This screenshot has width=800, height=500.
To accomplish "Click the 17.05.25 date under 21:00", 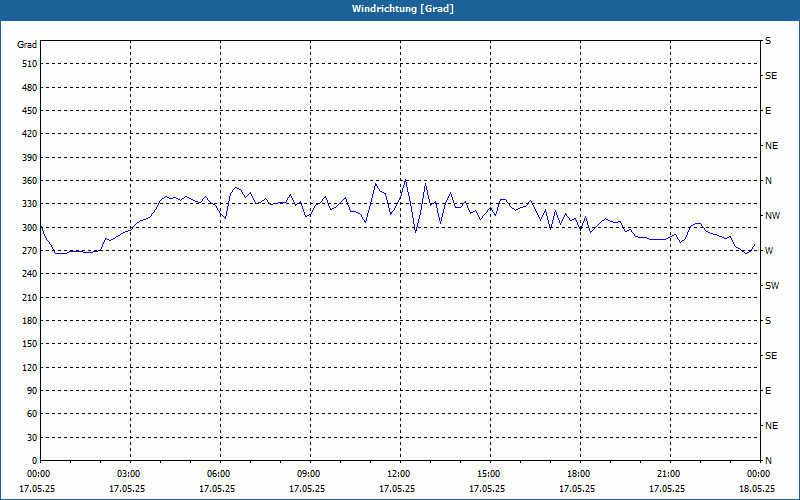I will coord(667,488).
